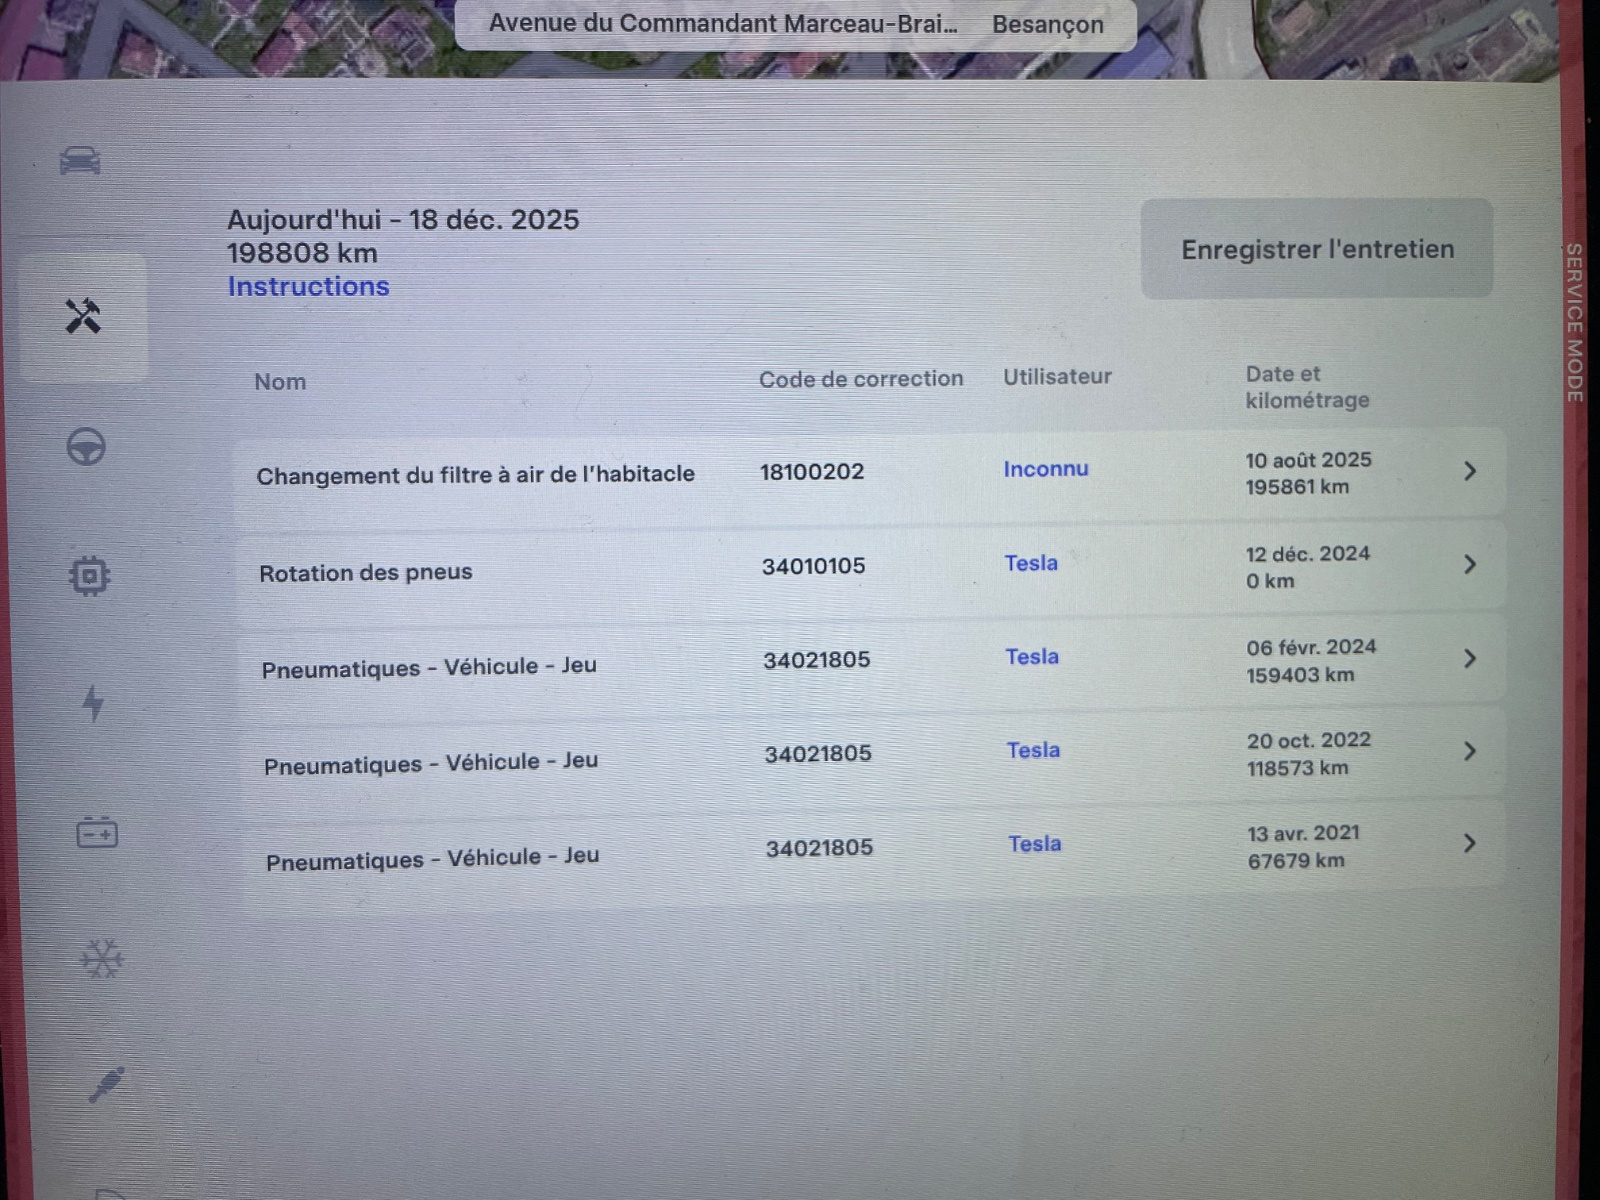Click the Inconnu user link
The height and width of the screenshot is (1200, 1600).
1045,469
